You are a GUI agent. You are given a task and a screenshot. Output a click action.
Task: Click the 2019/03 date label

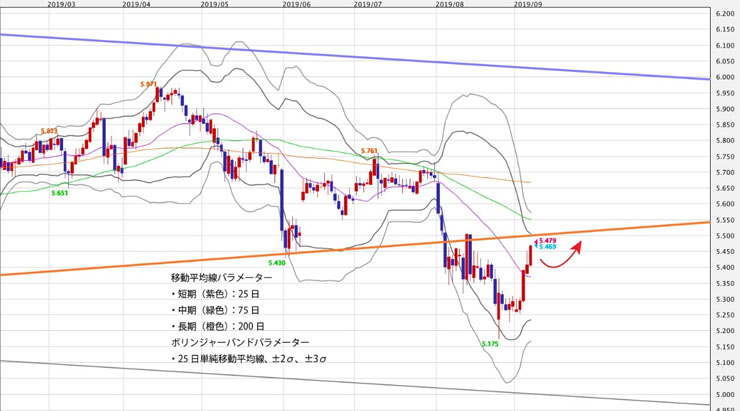pos(62,4)
